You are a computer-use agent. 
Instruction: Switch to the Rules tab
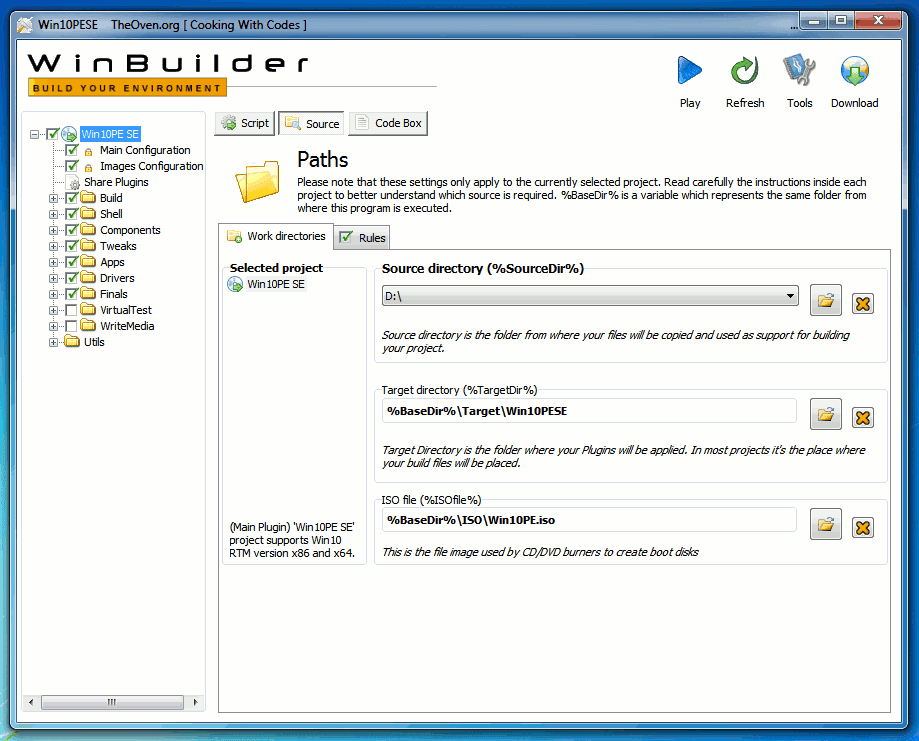(362, 237)
